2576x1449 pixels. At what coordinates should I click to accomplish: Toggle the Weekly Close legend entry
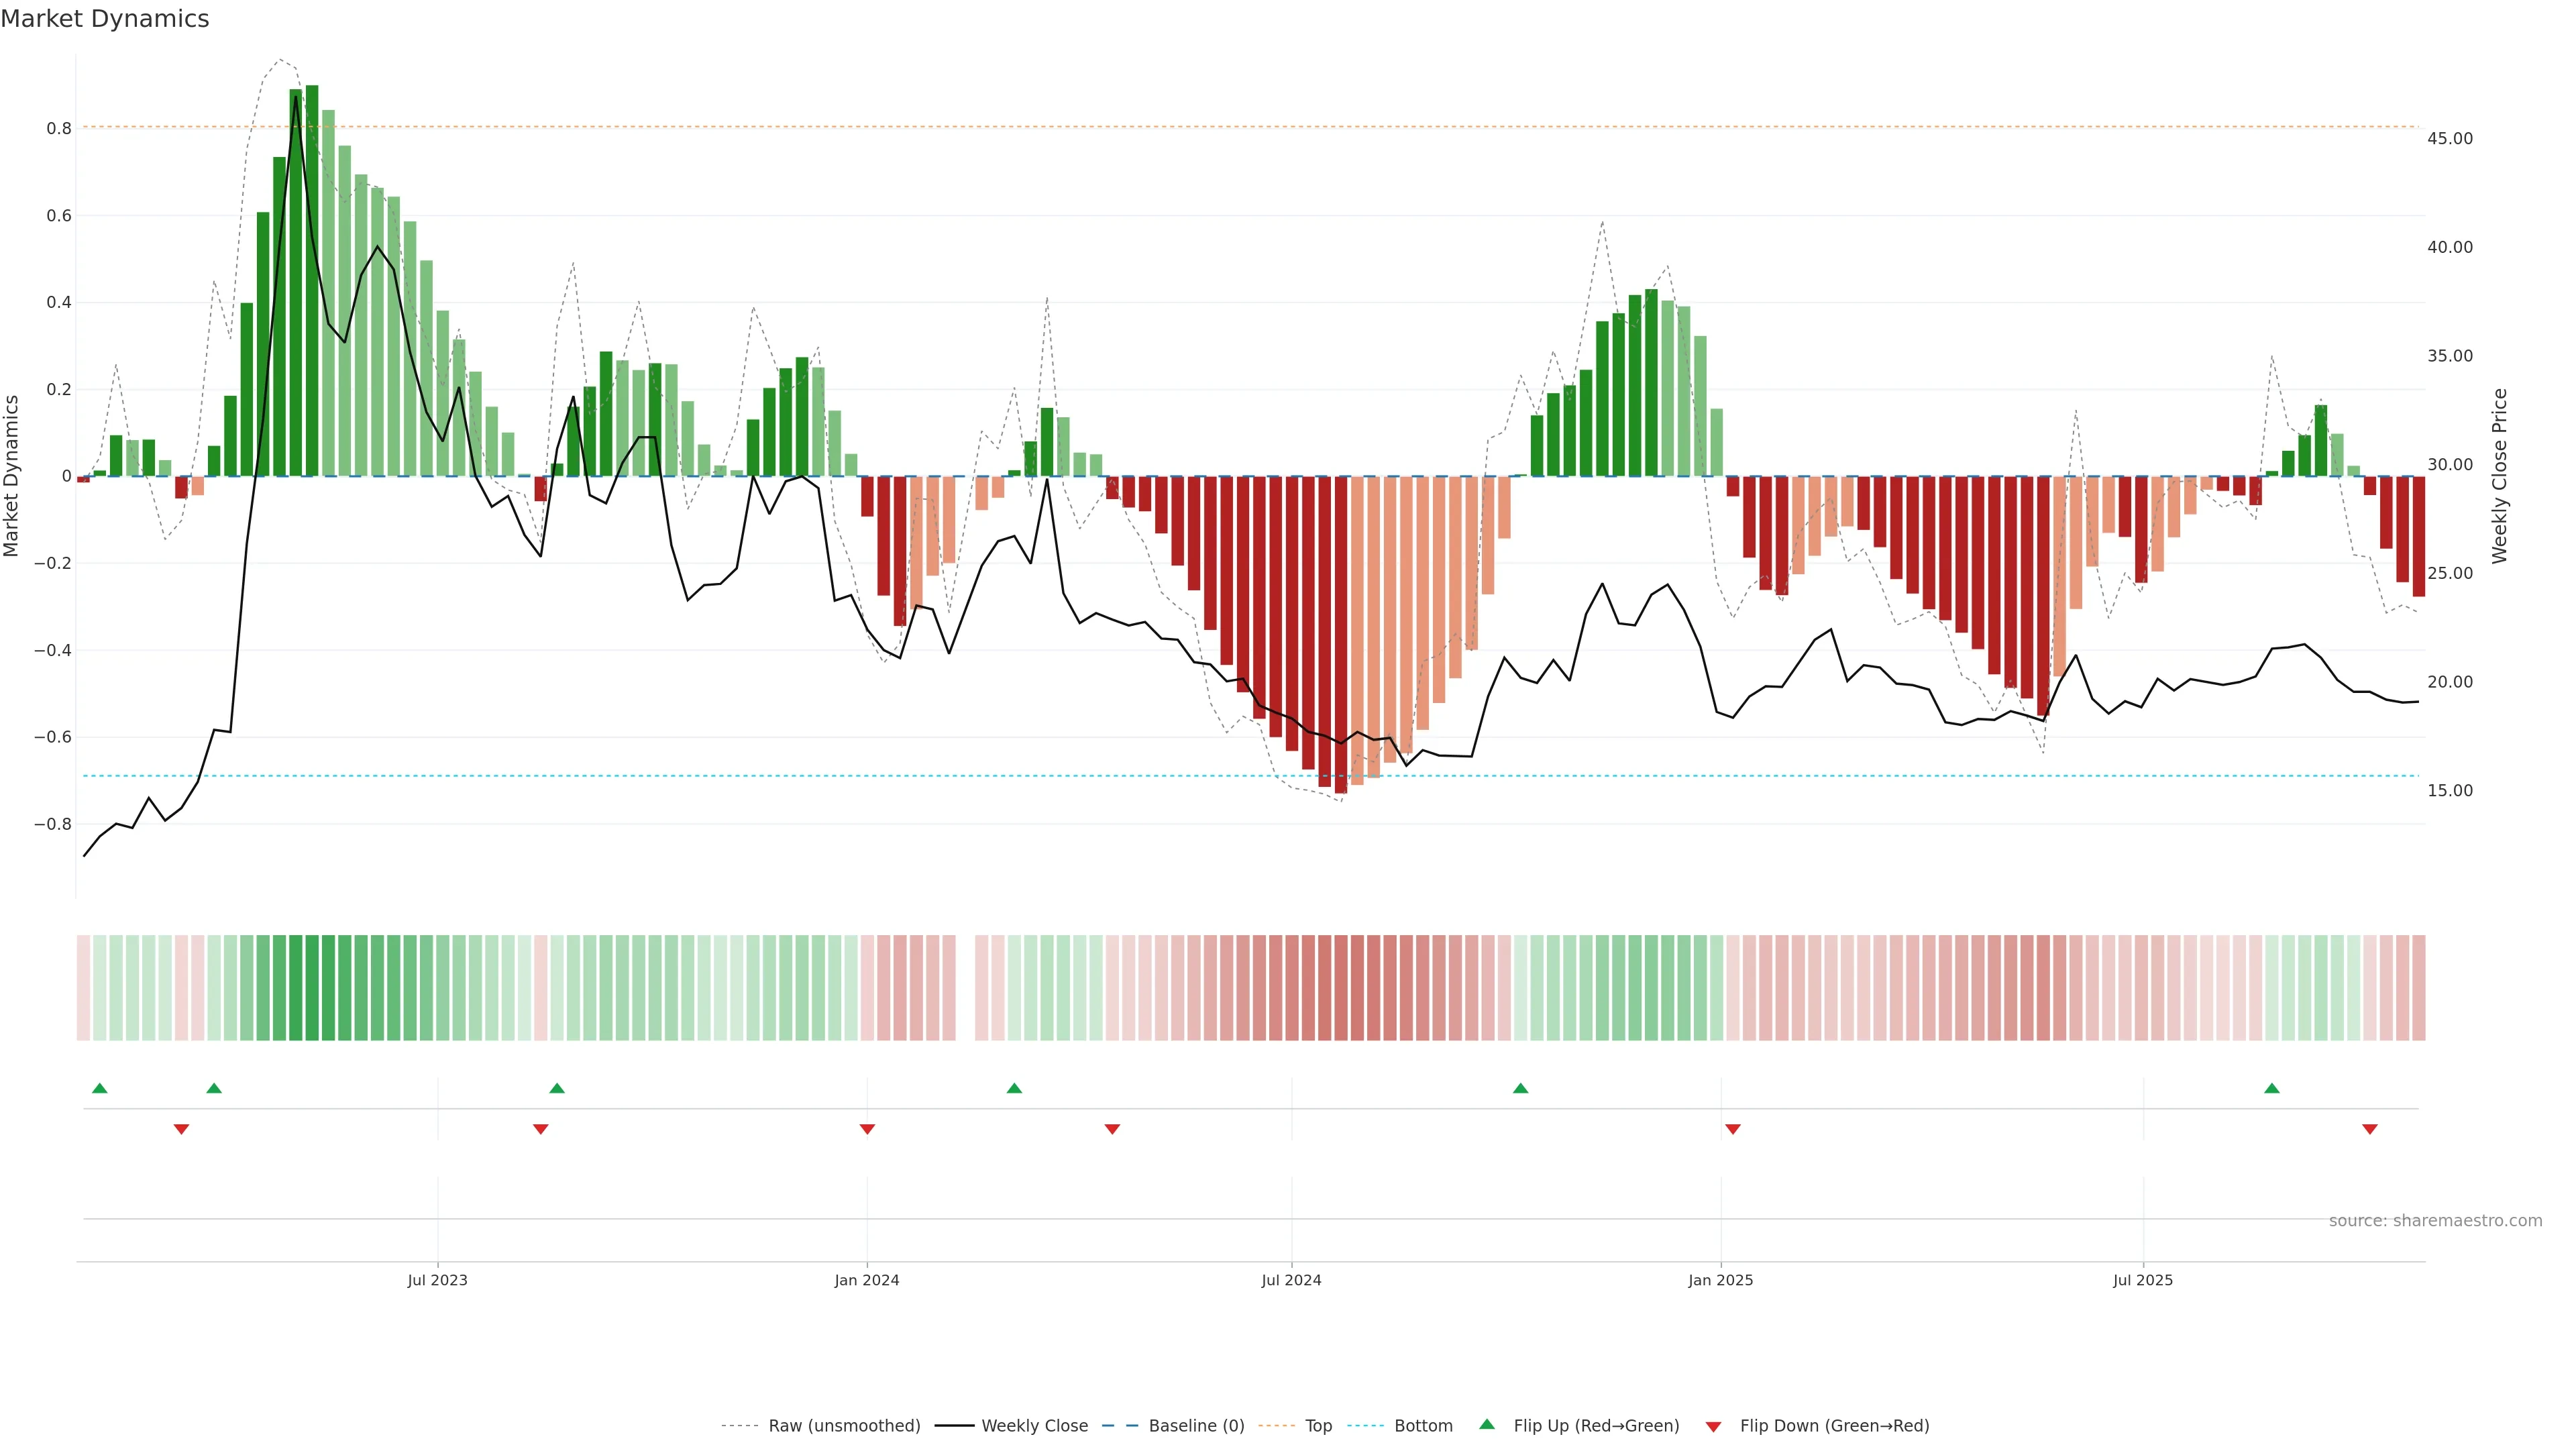pyautogui.click(x=1034, y=1425)
